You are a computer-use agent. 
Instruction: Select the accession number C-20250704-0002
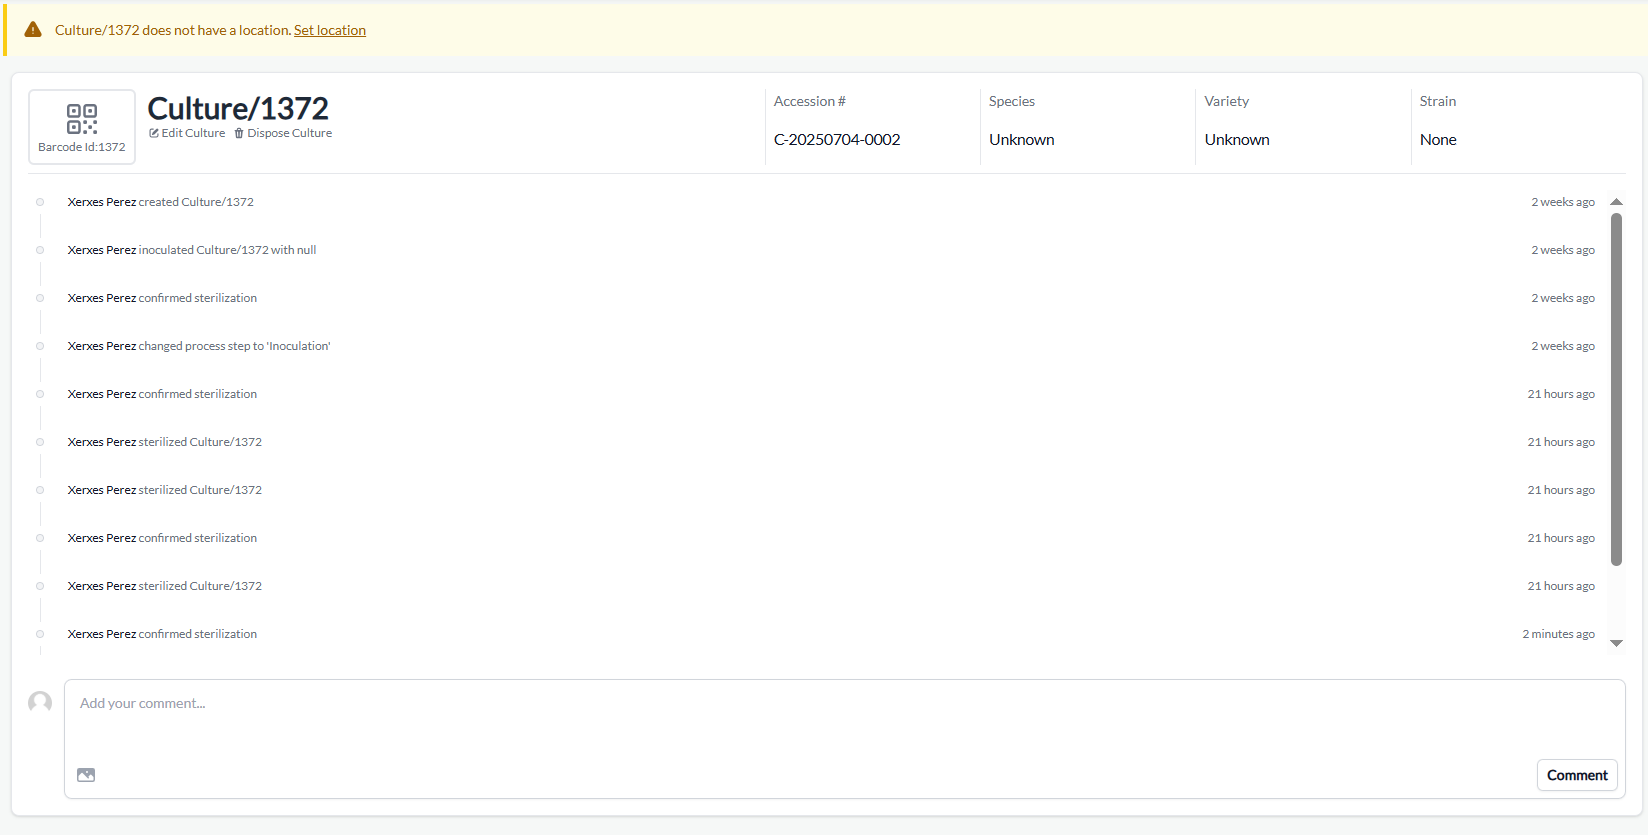point(837,140)
